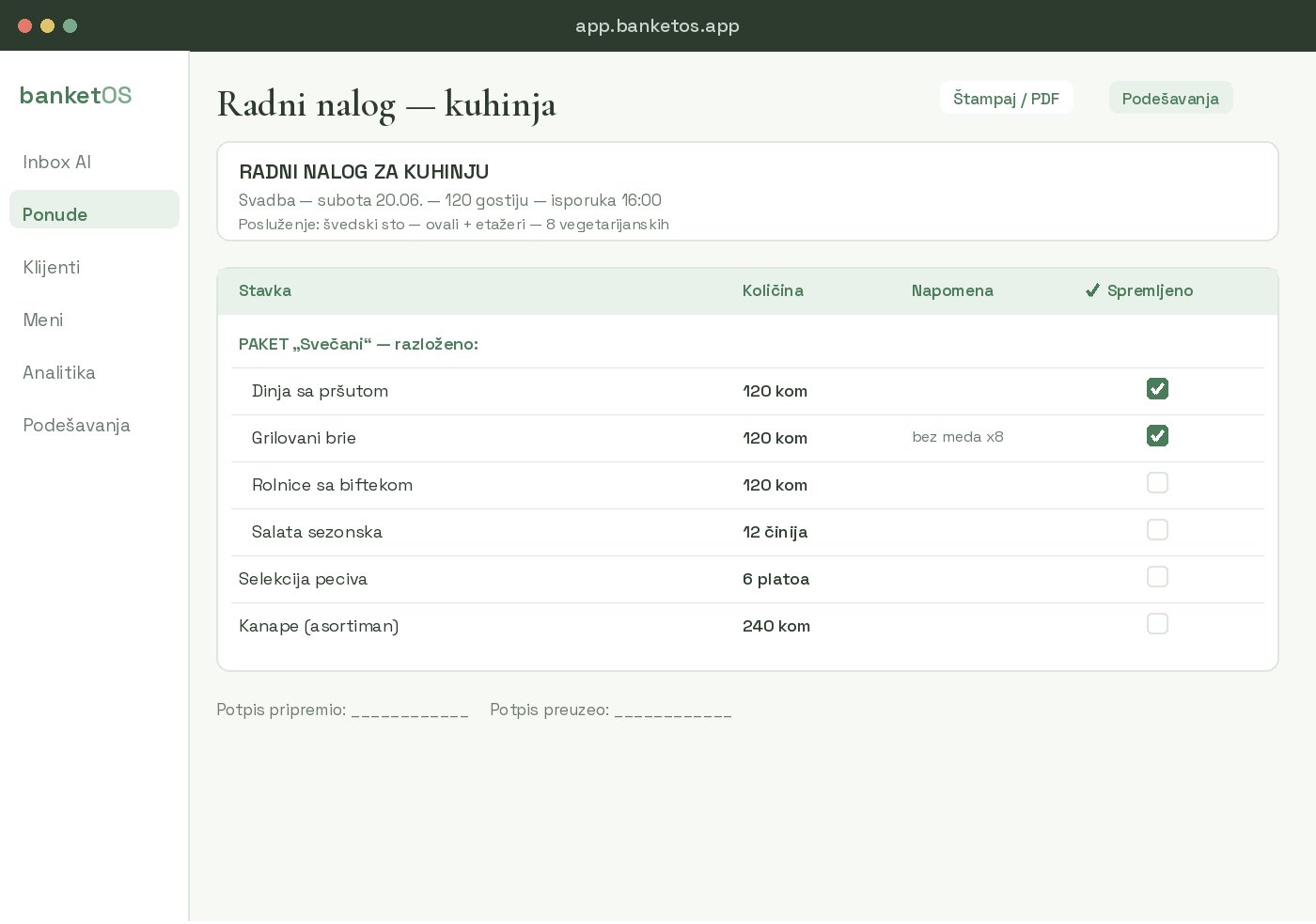Uncheck Grilovani brie checkbox
Image resolution: width=1316 pixels, height=924 pixels.
[x=1157, y=436]
